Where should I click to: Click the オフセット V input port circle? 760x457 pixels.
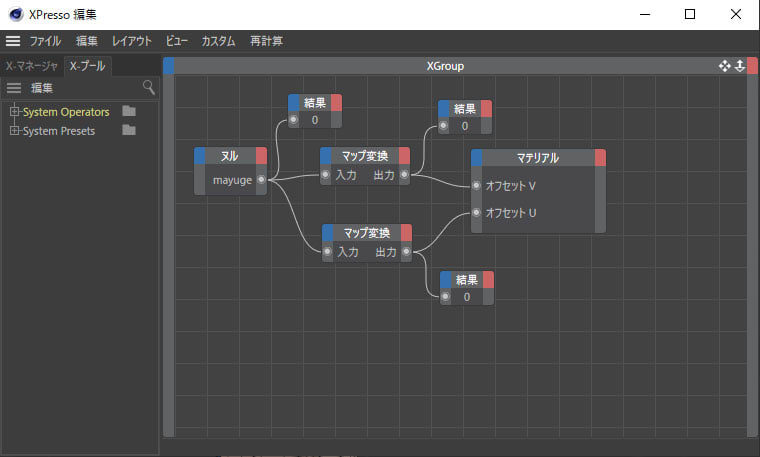tap(476, 186)
